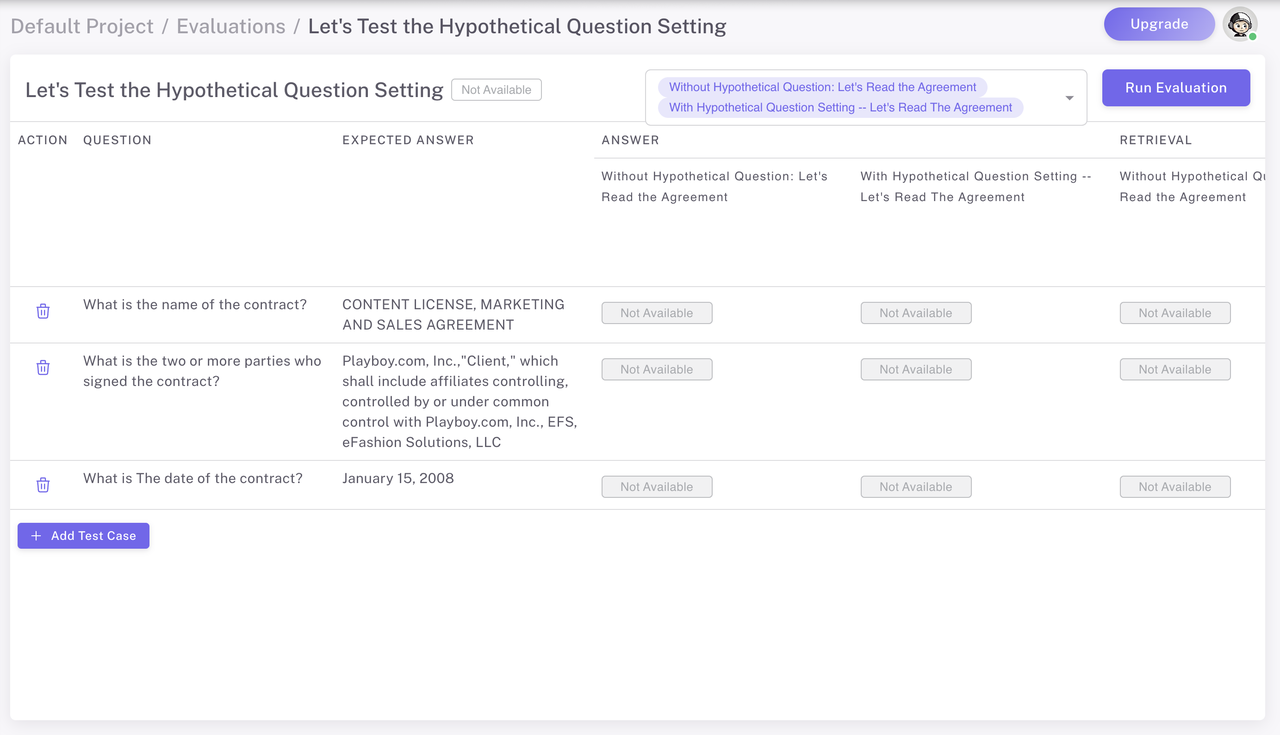Add a new test case

click(x=83, y=536)
